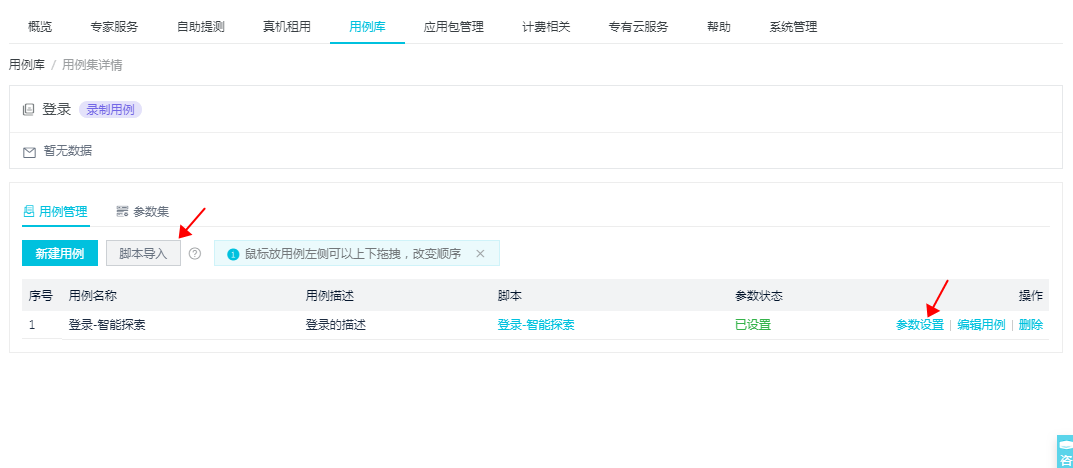Open the 概览 navigation tab
Viewport: 1073px width, 468px height.
[40, 27]
